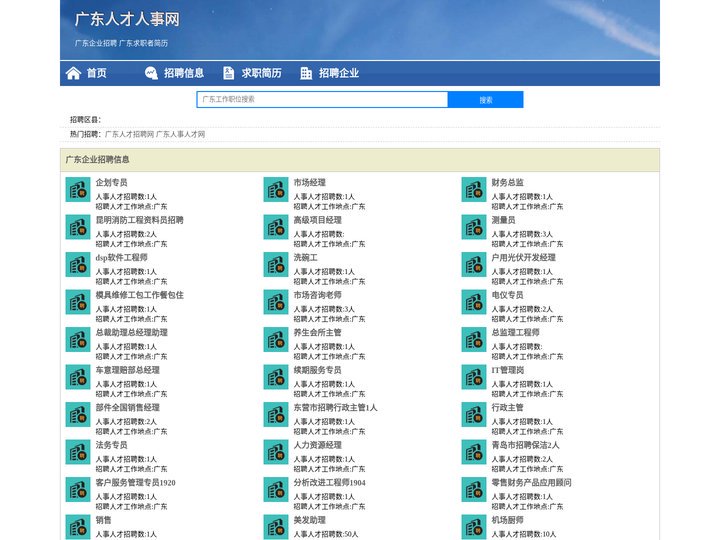Click the job icon next to 市场咨询老师
This screenshot has width=720, height=540.
tap(276, 302)
